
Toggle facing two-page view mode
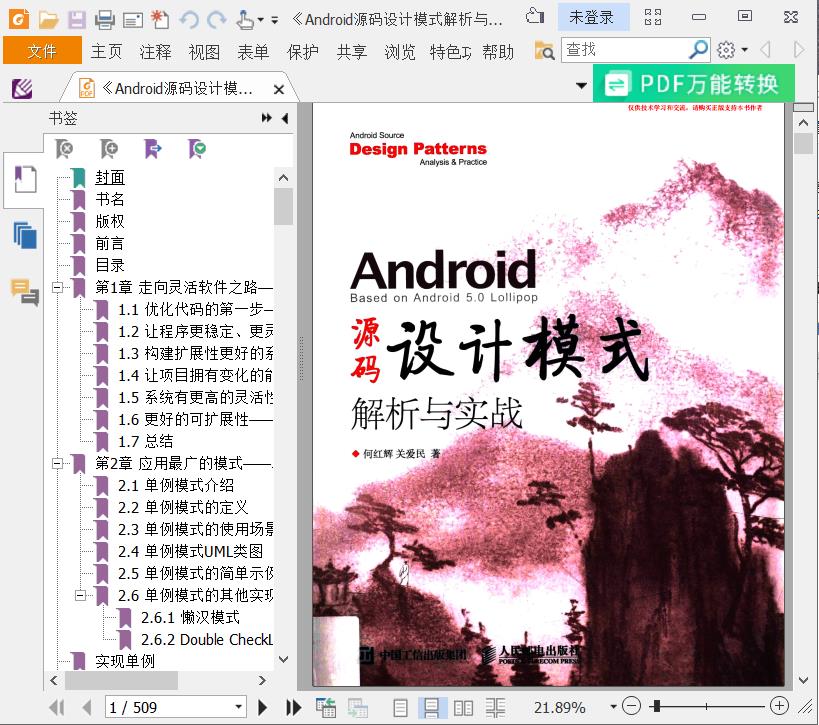[463, 708]
